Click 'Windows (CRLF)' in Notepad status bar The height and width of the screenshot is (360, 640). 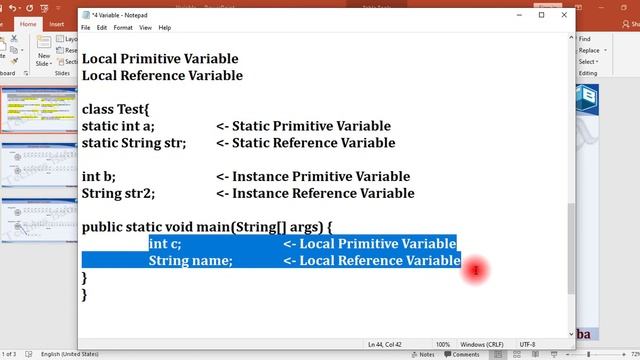[x=482, y=344]
